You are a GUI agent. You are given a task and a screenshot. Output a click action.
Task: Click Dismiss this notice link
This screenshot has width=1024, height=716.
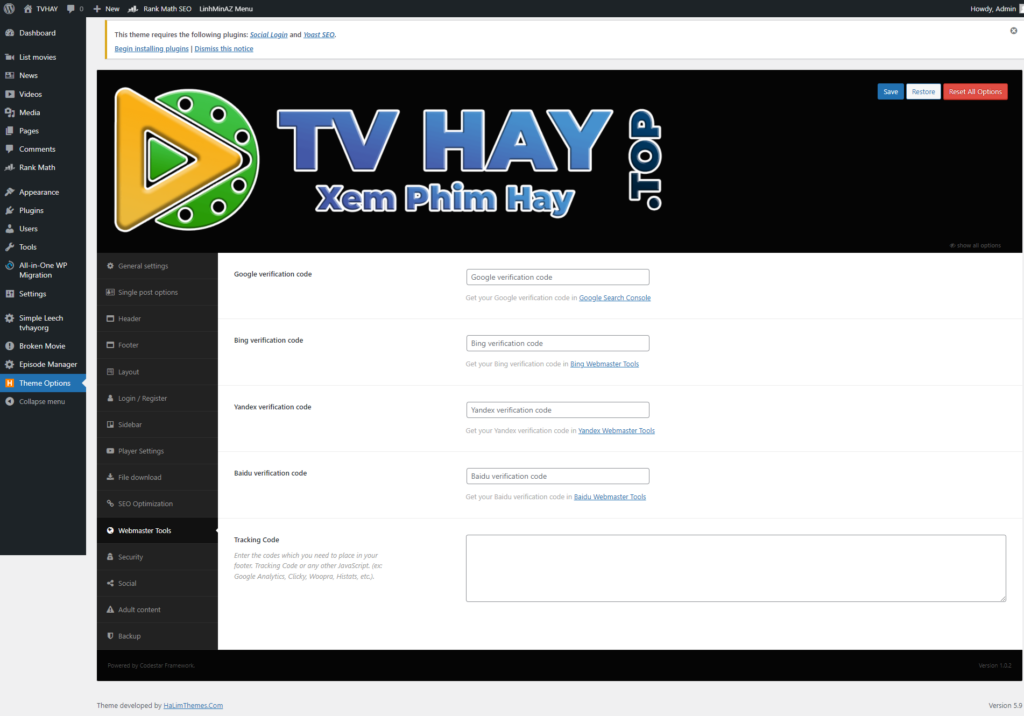pos(223,49)
